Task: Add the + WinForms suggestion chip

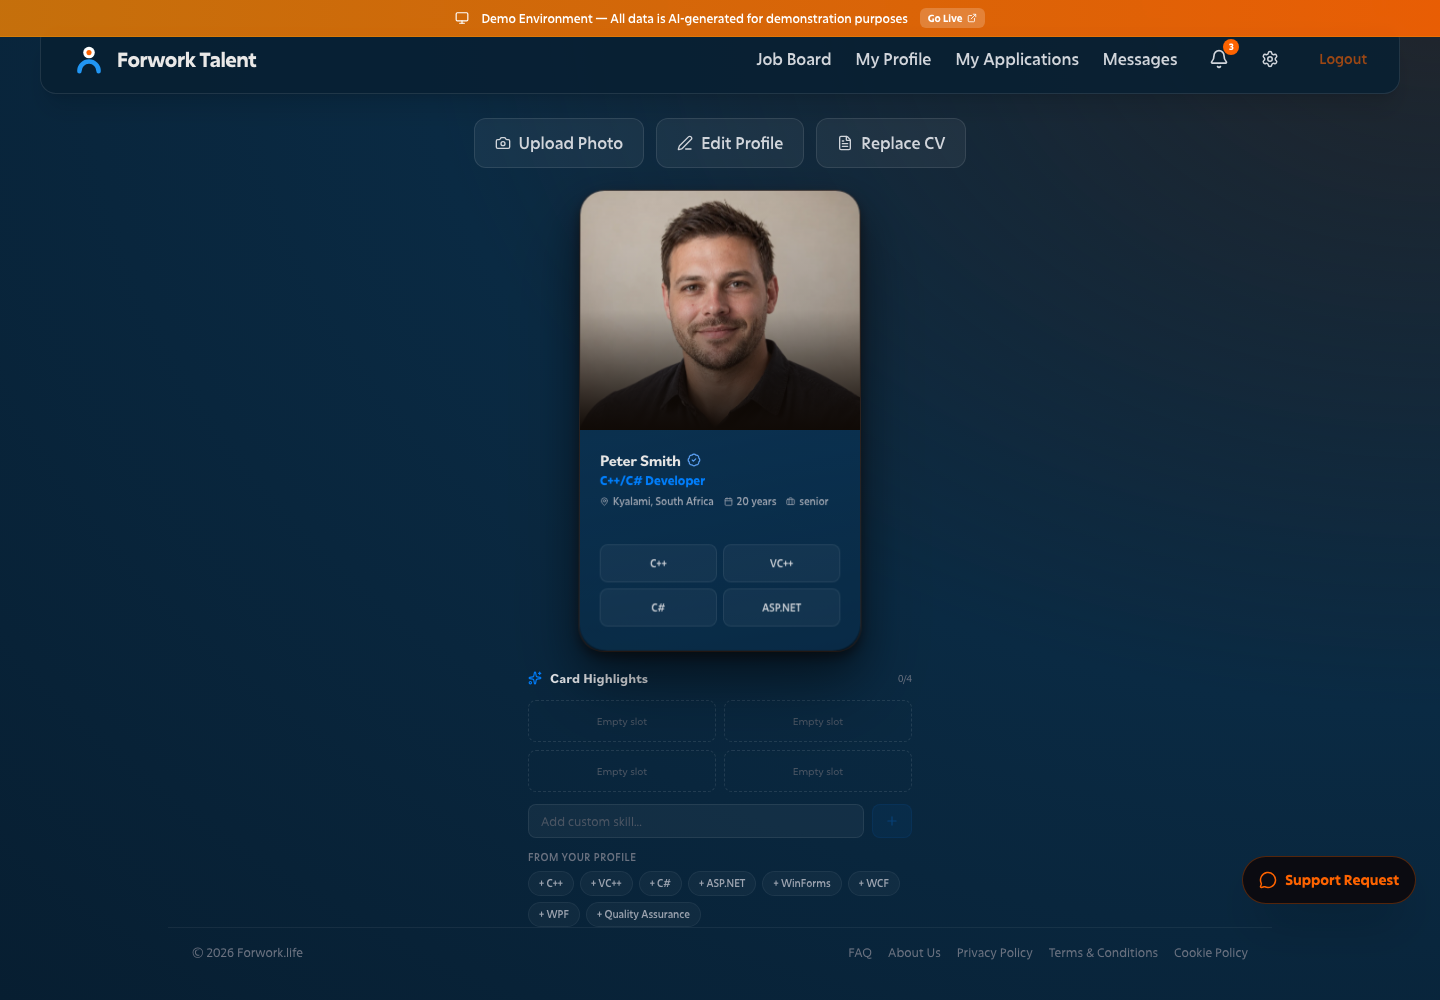Action: [x=802, y=883]
